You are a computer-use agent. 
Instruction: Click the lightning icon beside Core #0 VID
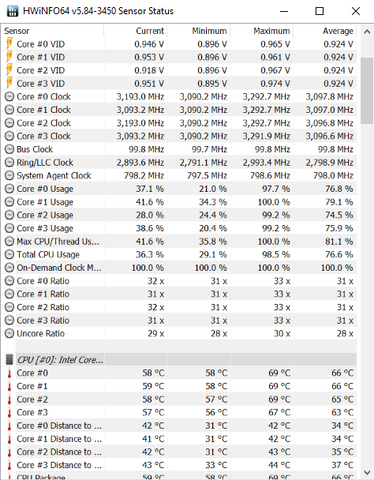click(9, 44)
